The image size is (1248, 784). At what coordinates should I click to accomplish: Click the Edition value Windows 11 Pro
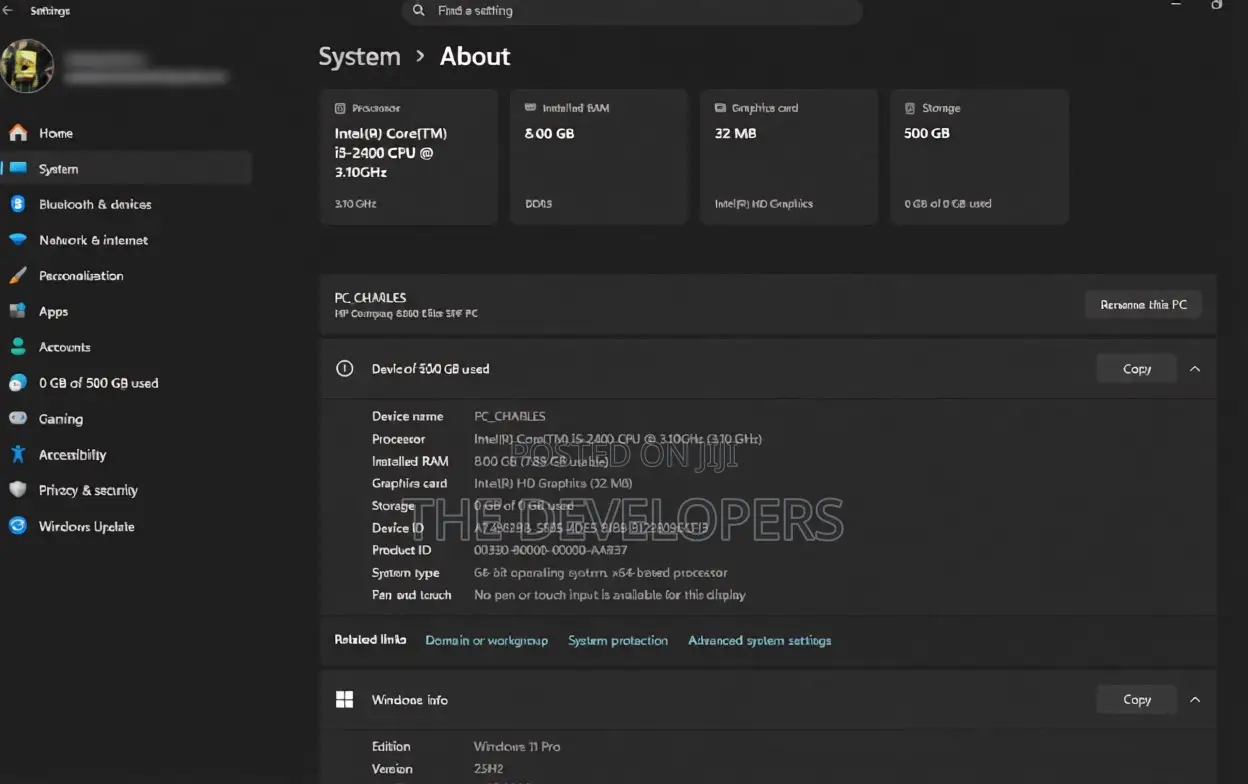[x=517, y=747]
